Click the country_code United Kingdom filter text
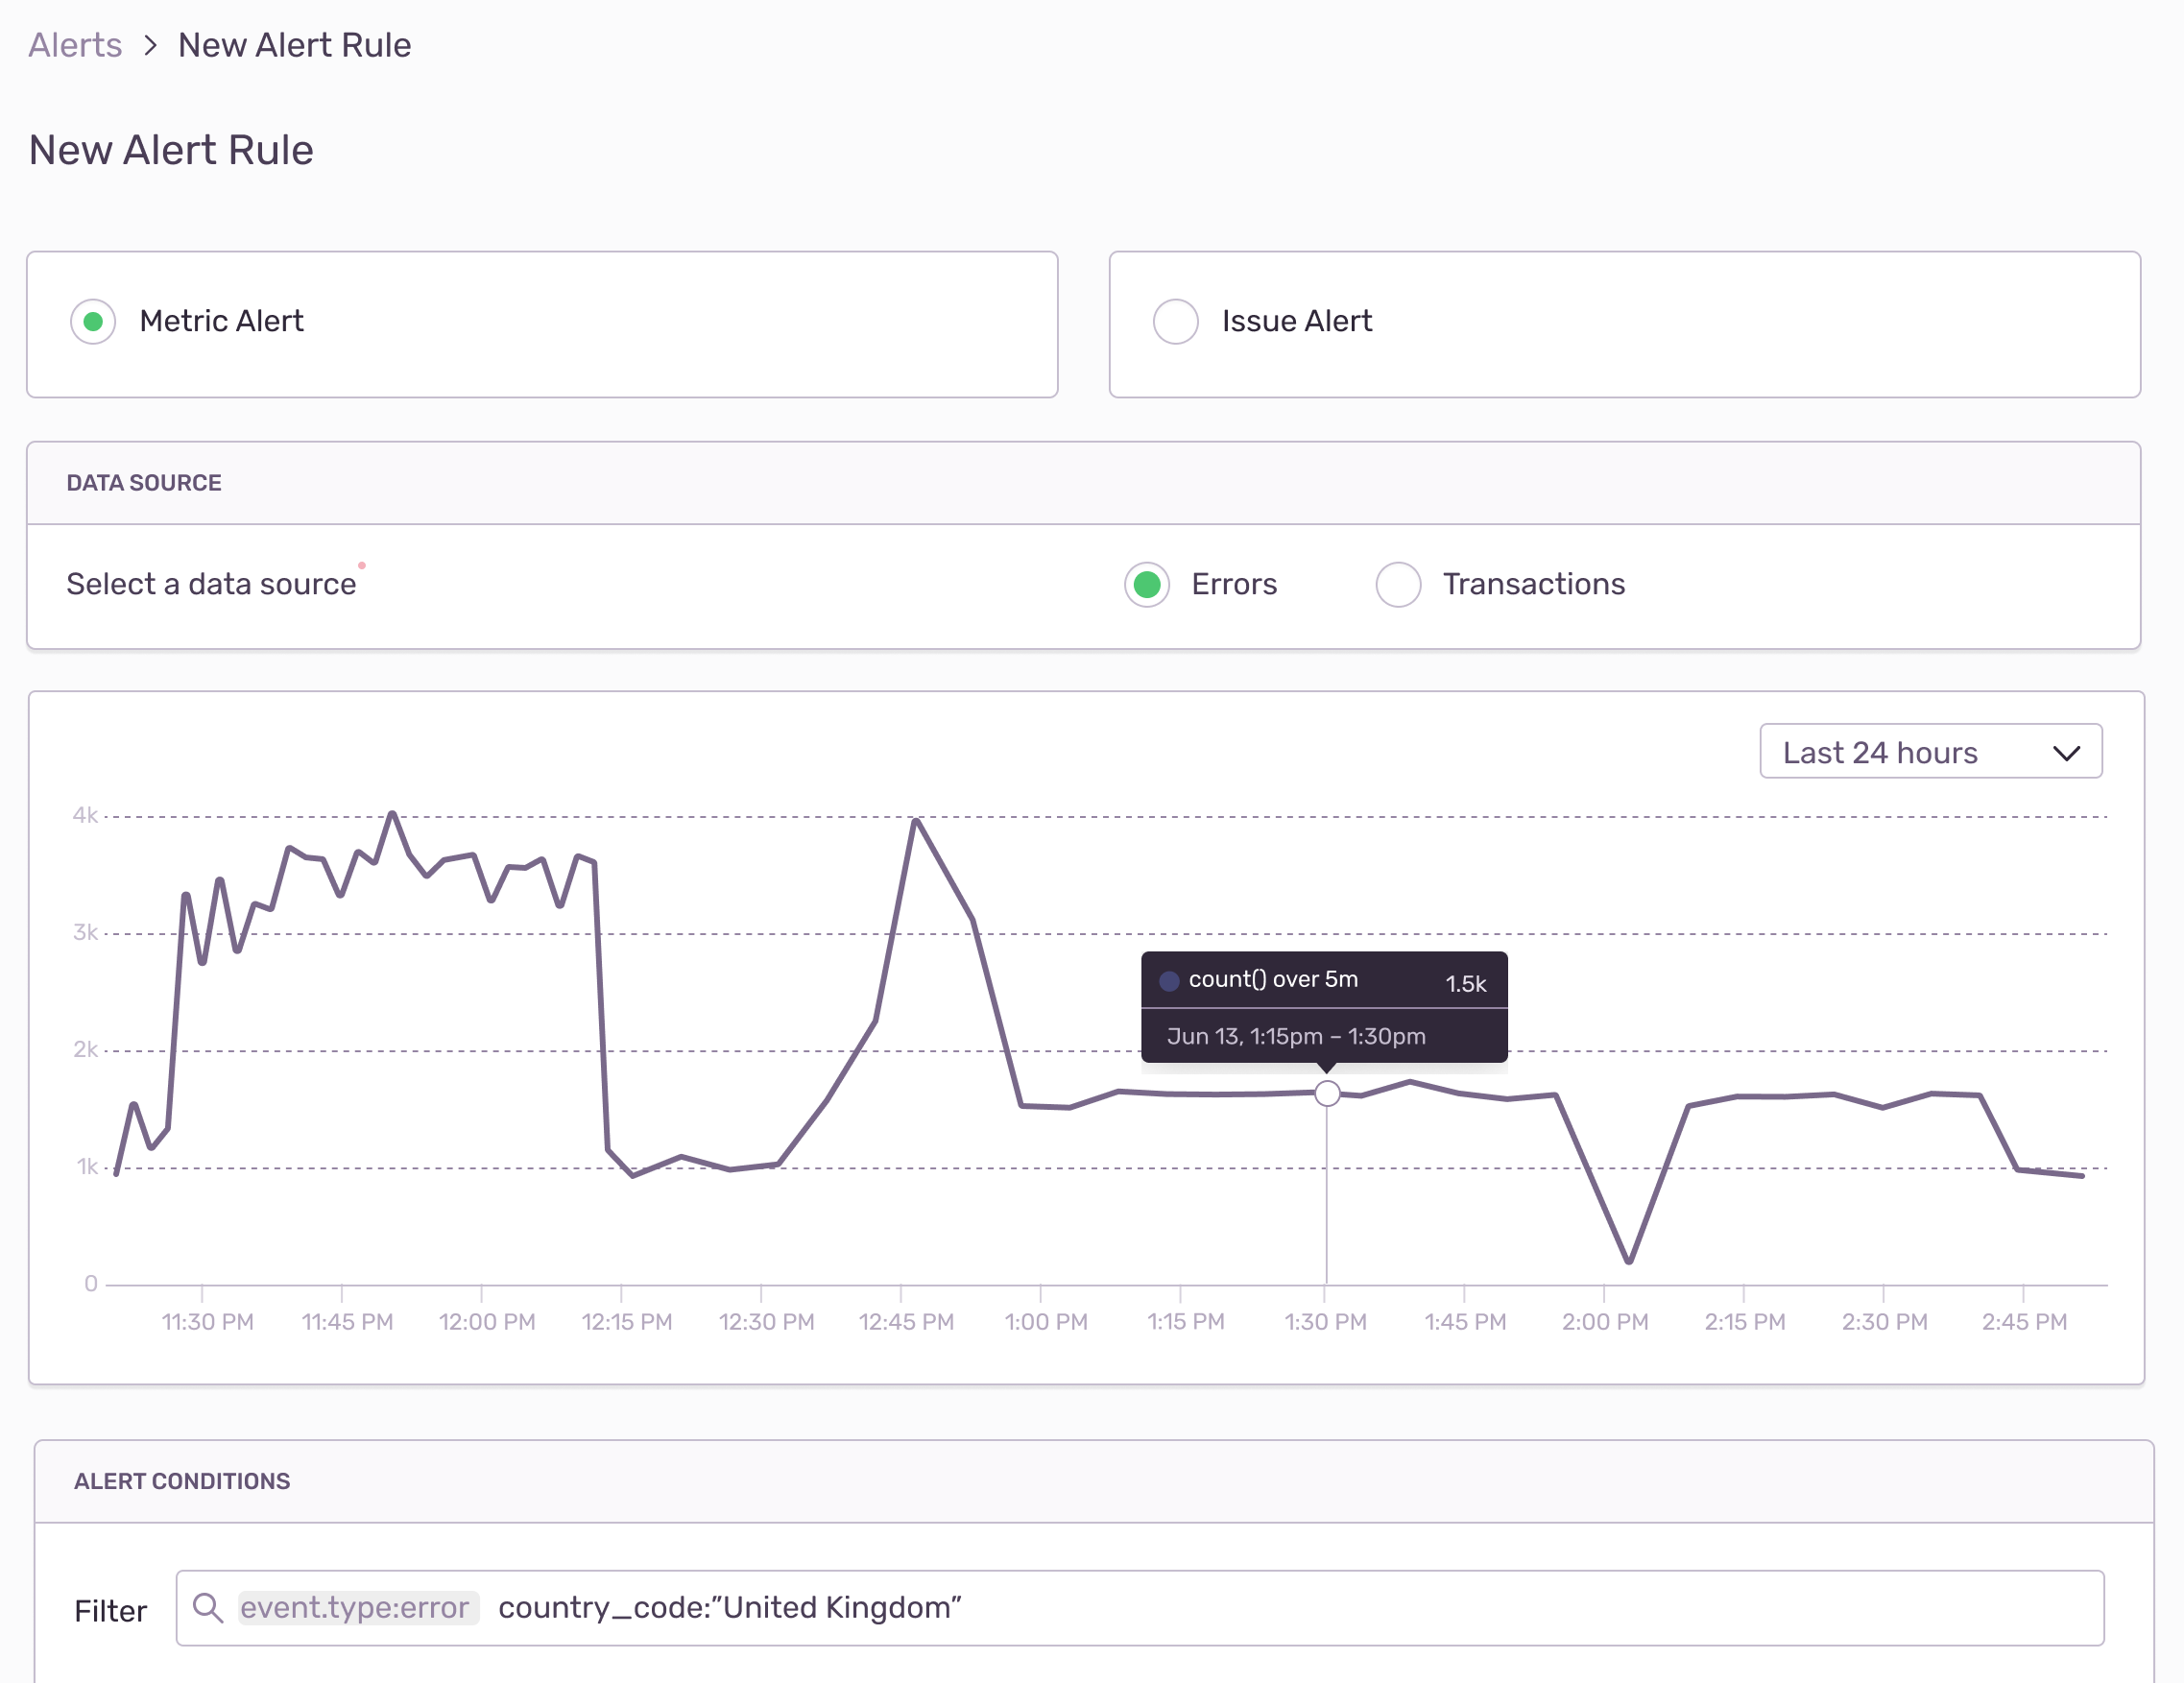This screenshot has height=1683, width=2184. point(729,1607)
